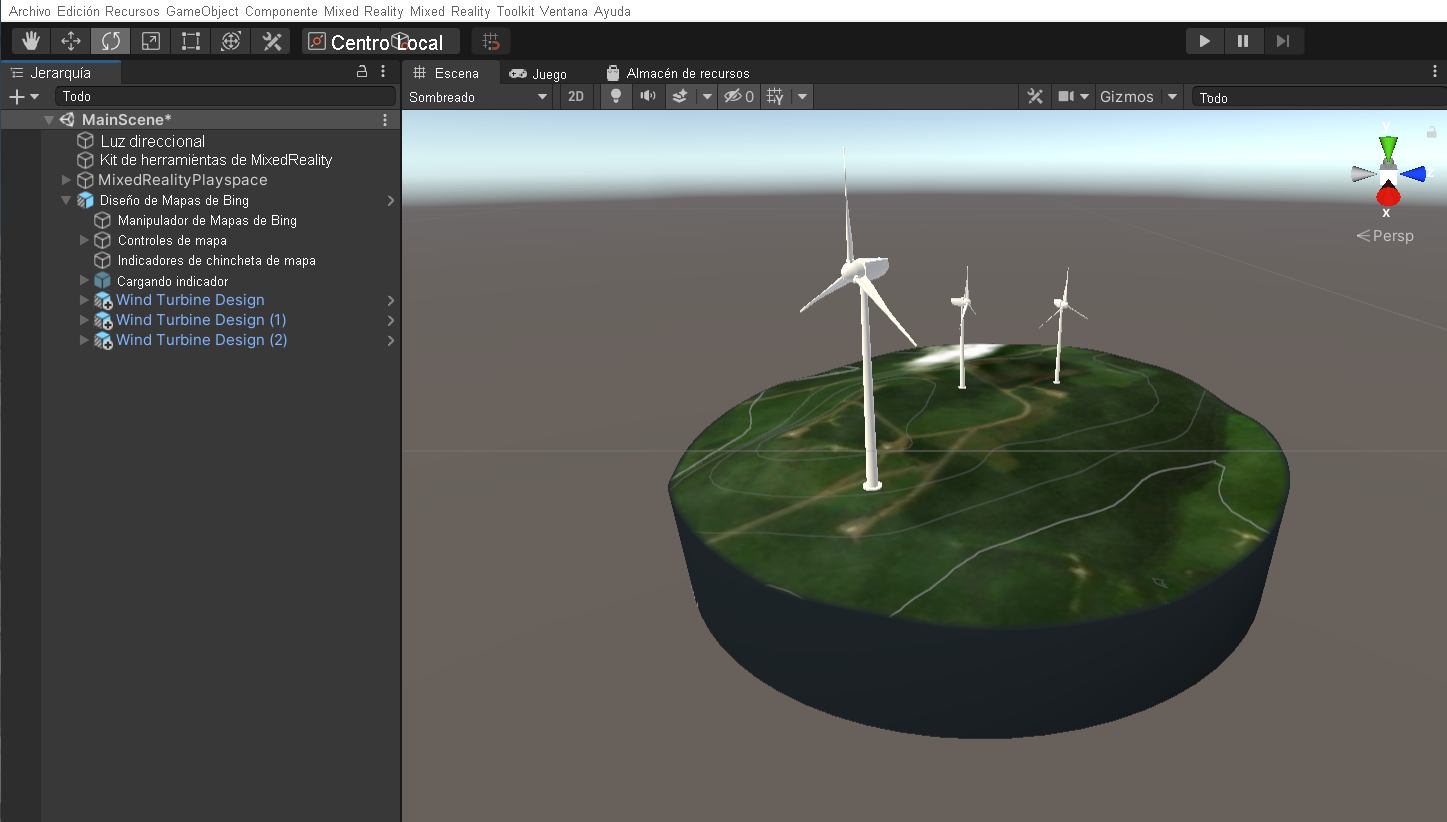Open custom editor tools
Image resolution: width=1447 pixels, height=822 pixels.
coord(271,41)
